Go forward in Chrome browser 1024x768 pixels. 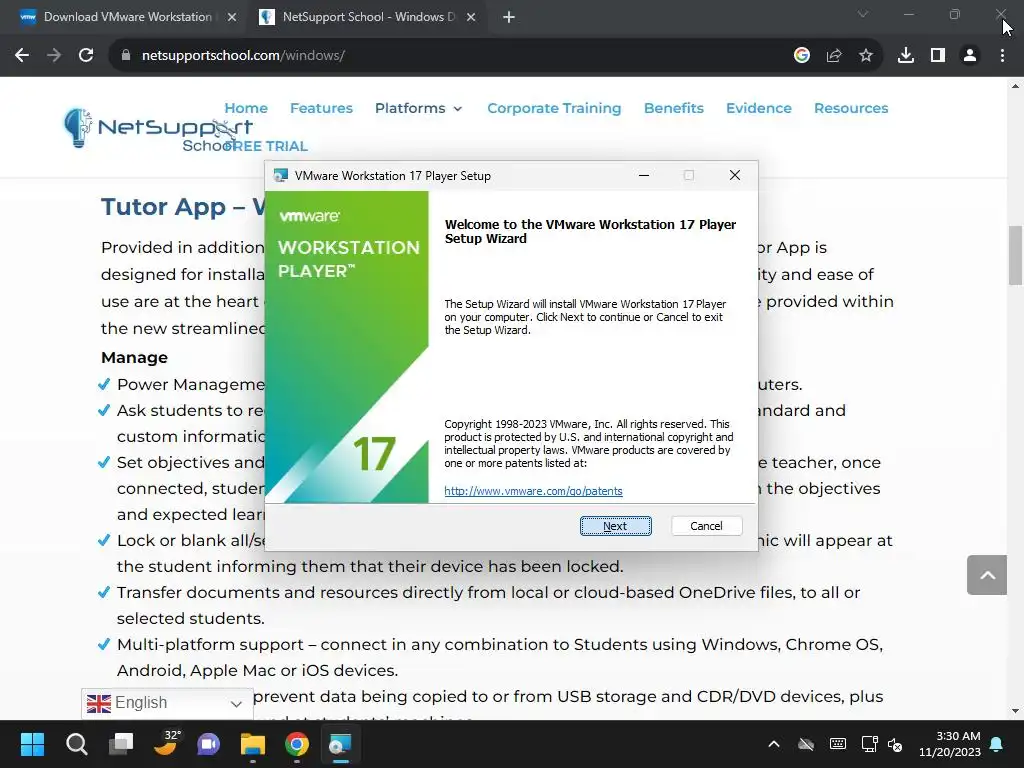[54, 56]
